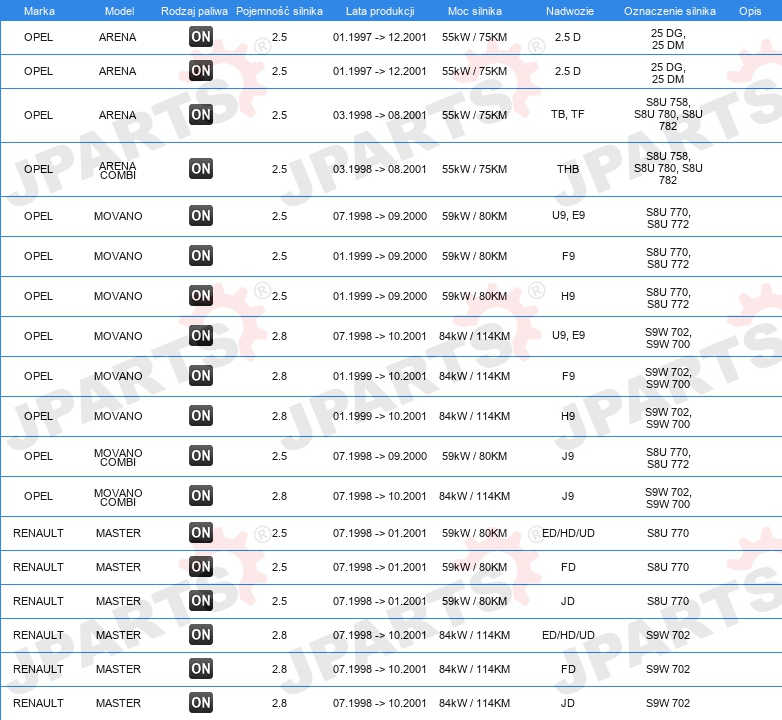This screenshot has width=782, height=720.
Task: Click the Opis column header
Action: (750, 11)
